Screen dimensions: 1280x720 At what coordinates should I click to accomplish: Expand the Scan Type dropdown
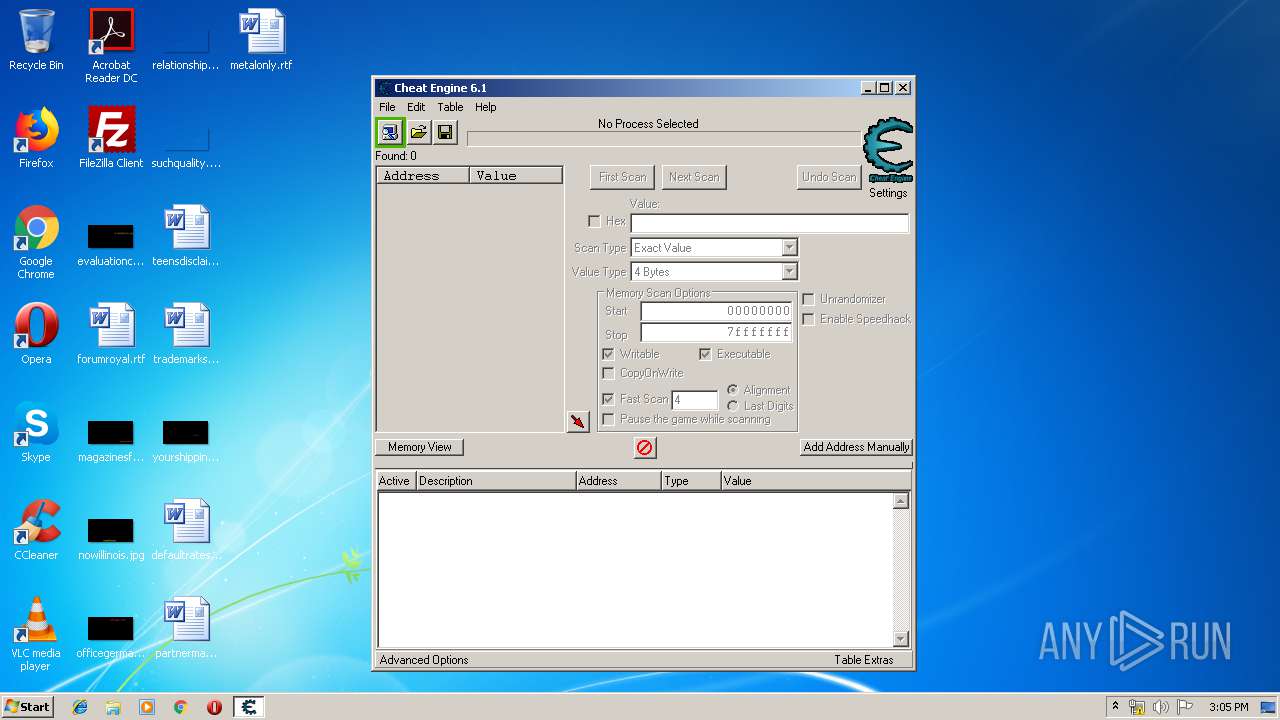[x=789, y=248]
